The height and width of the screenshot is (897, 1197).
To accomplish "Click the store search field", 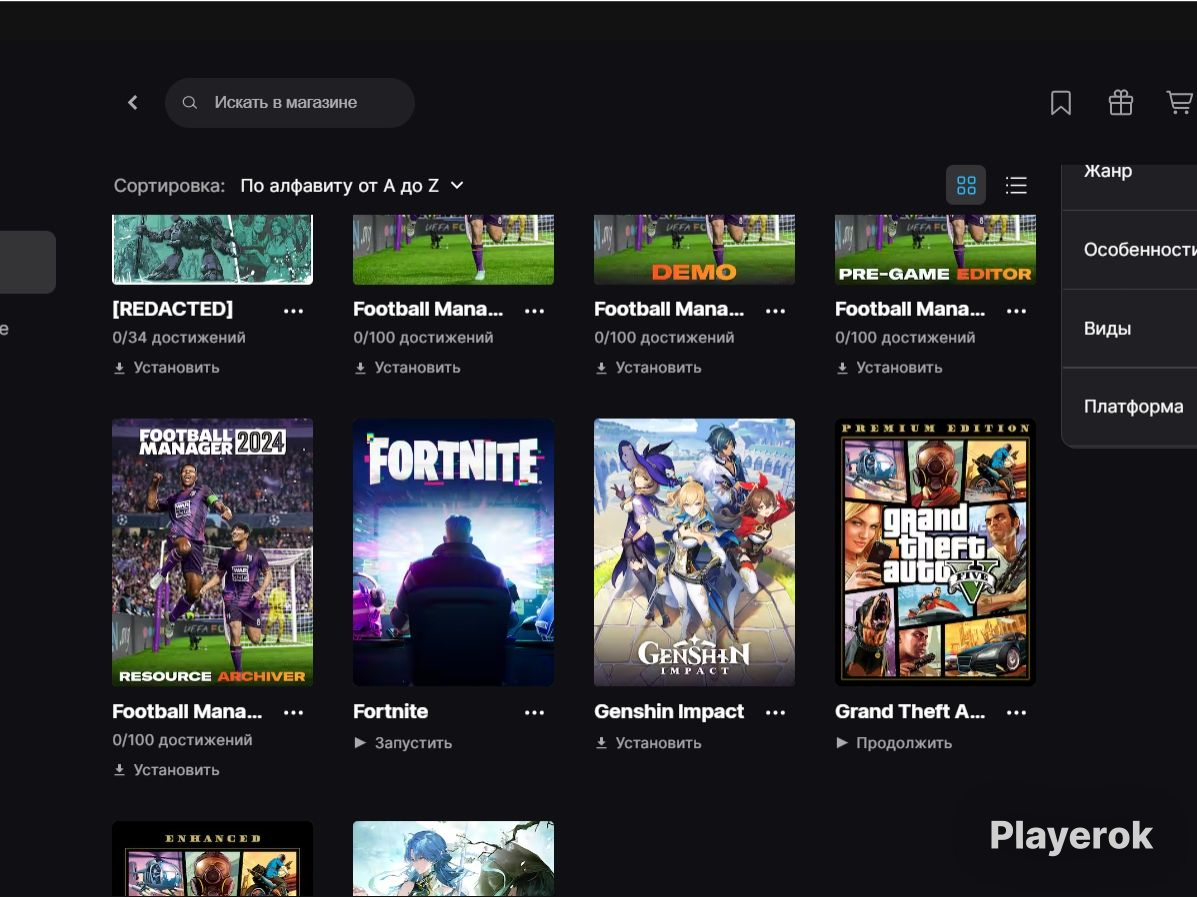I will [289, 102].
